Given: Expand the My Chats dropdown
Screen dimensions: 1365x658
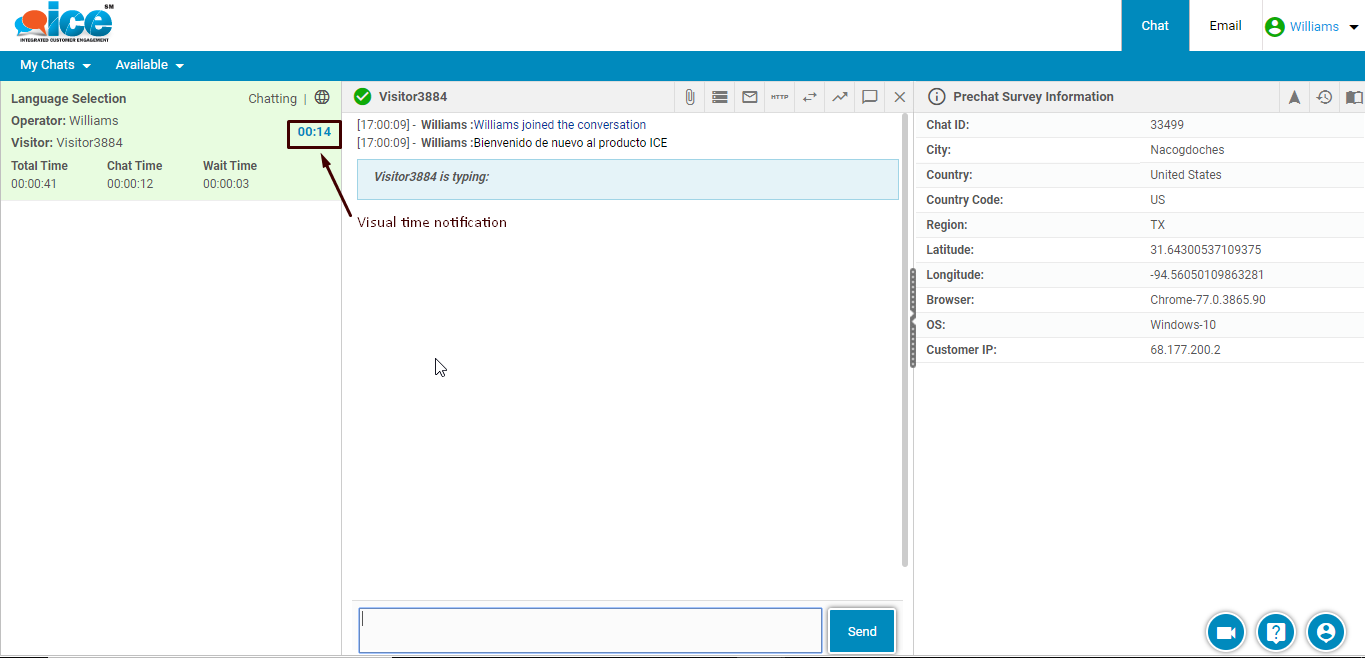Looking at the screenshot, I should pyautogui.click(x=55, y=65).
